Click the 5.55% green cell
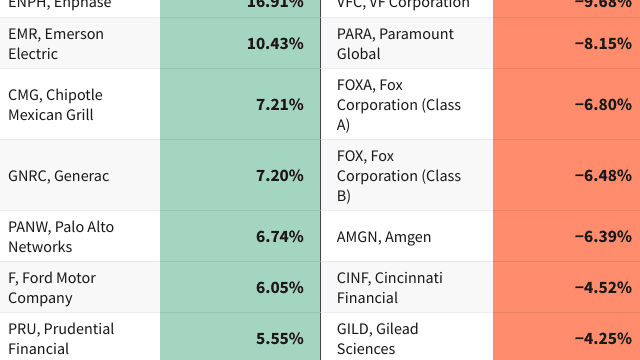640x360 pixels. tap(240, 337)
